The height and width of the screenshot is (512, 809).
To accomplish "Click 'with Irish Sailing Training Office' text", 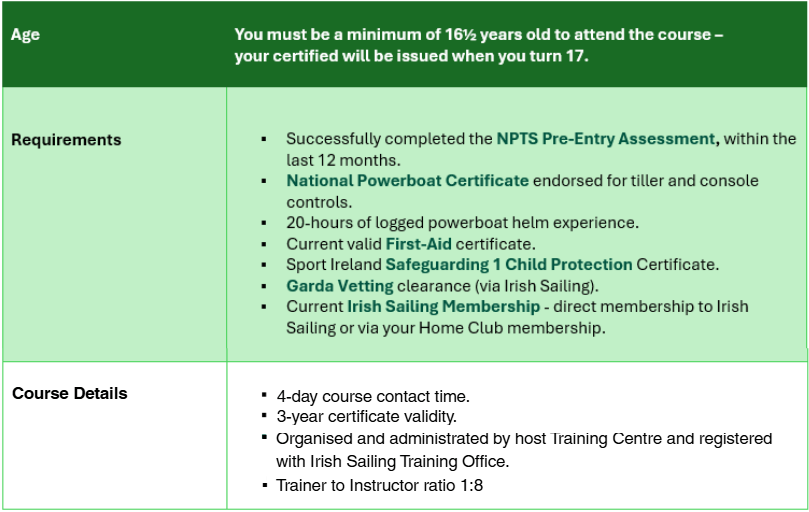I will pos(393,461).
